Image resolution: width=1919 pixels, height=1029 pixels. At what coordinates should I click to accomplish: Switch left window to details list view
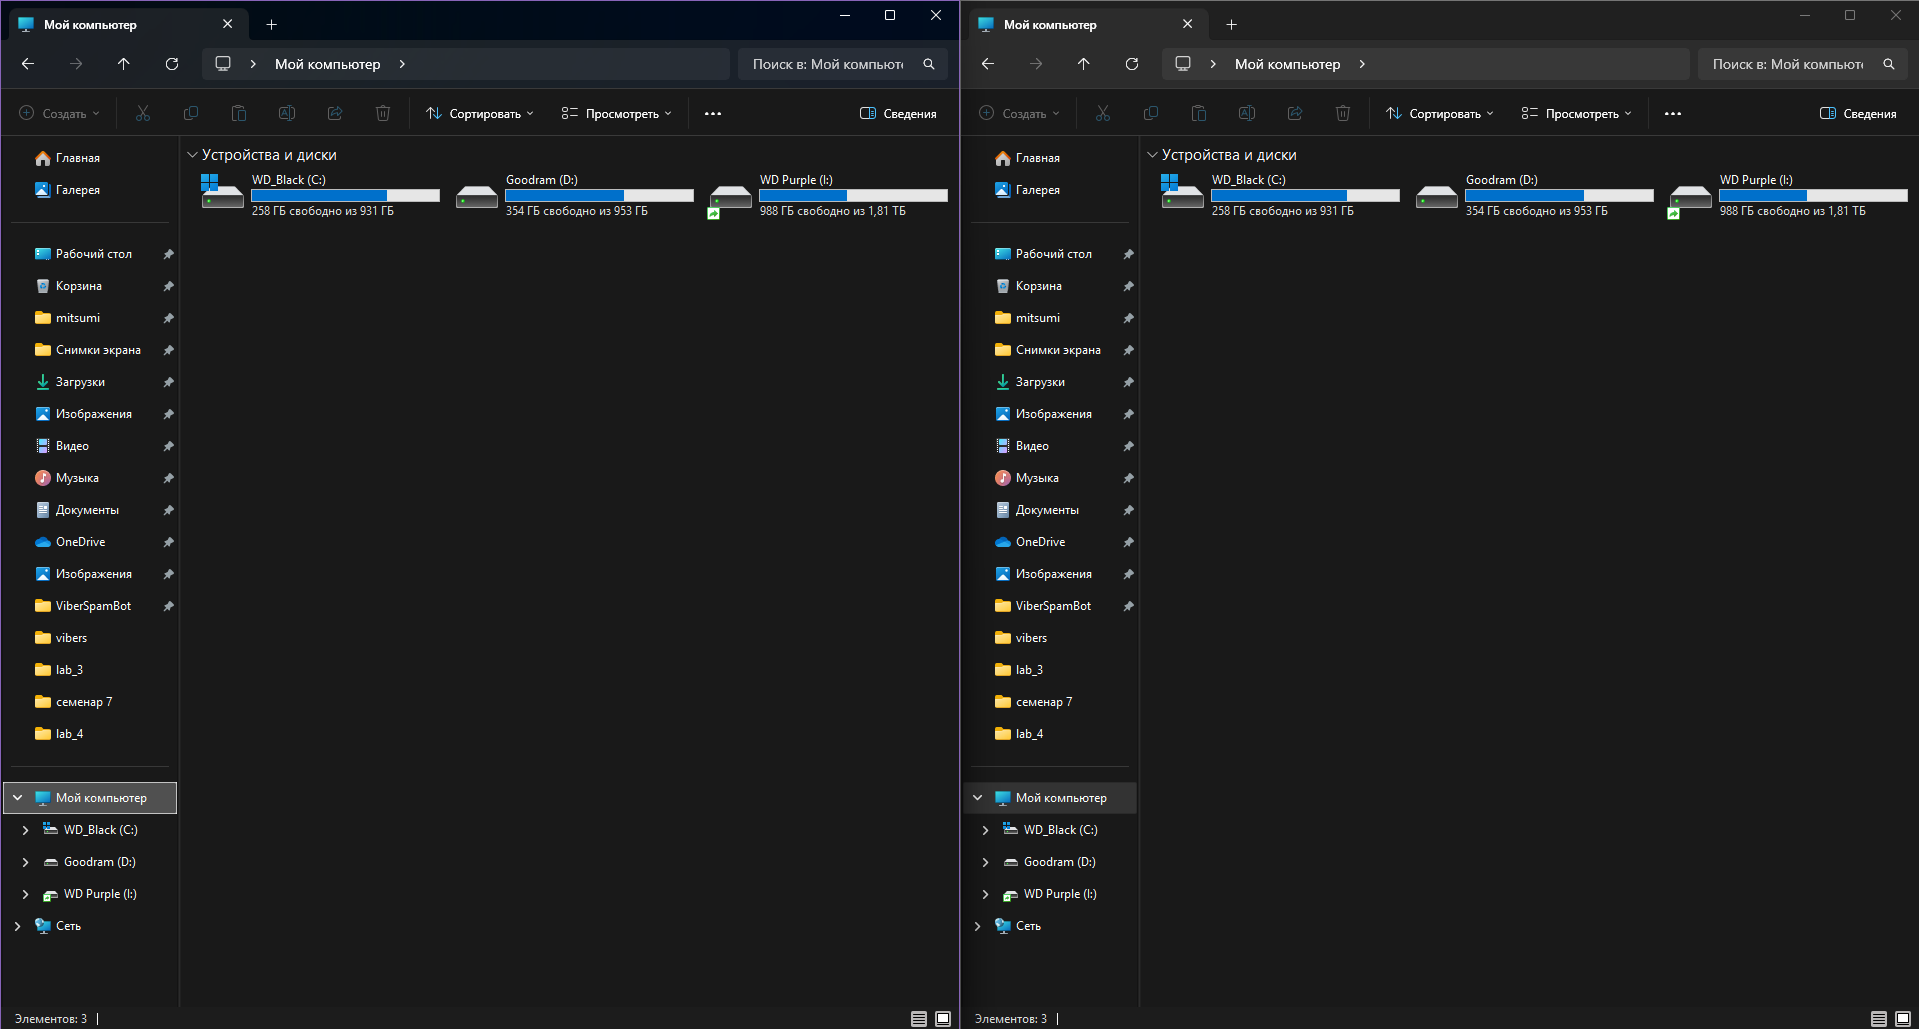click(x=919, y=1019)
